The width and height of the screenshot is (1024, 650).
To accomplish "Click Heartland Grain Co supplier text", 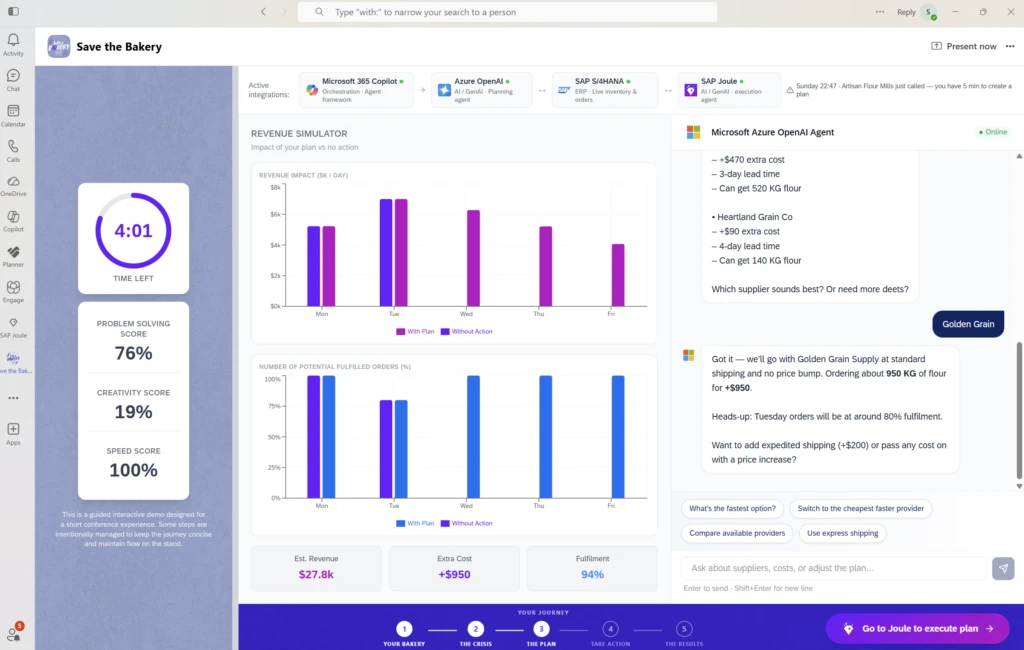I will (x=754, y=217).
